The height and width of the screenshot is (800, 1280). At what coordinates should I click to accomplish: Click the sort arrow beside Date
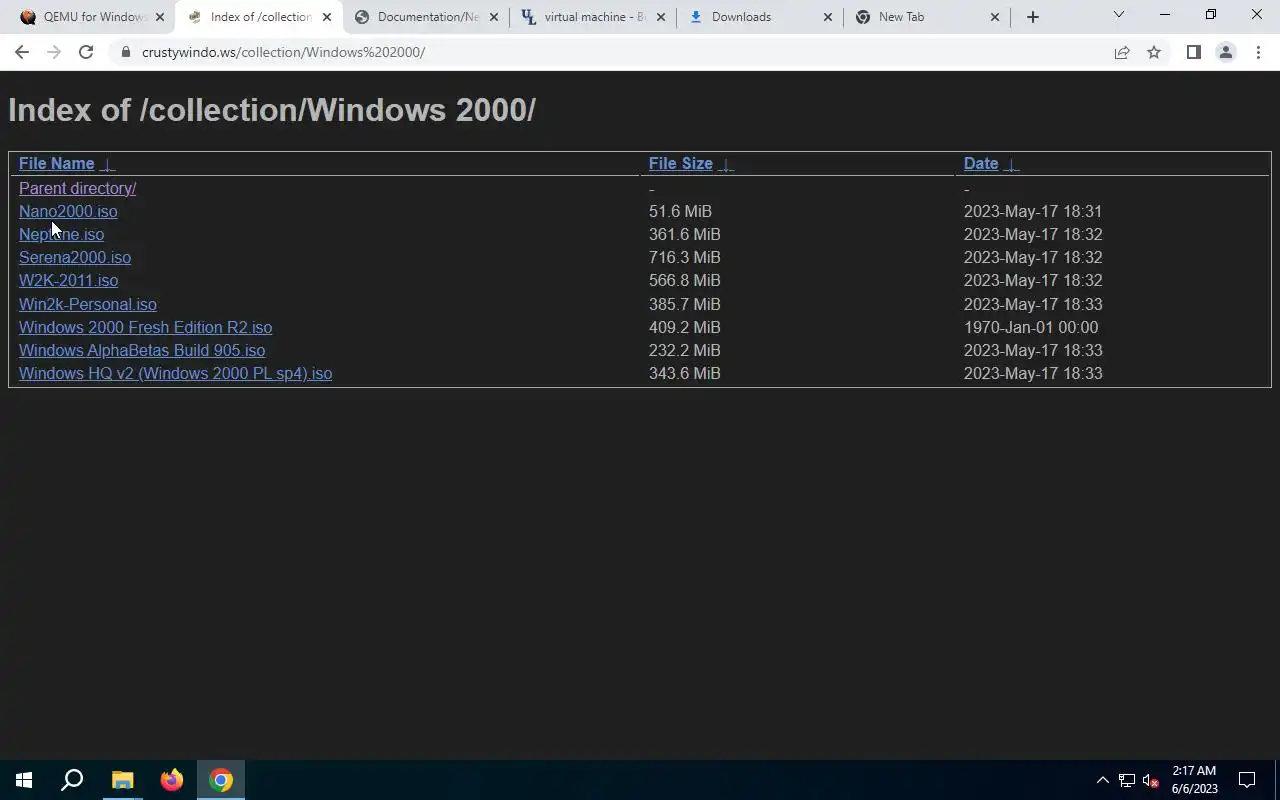(x=1012, y=165)
